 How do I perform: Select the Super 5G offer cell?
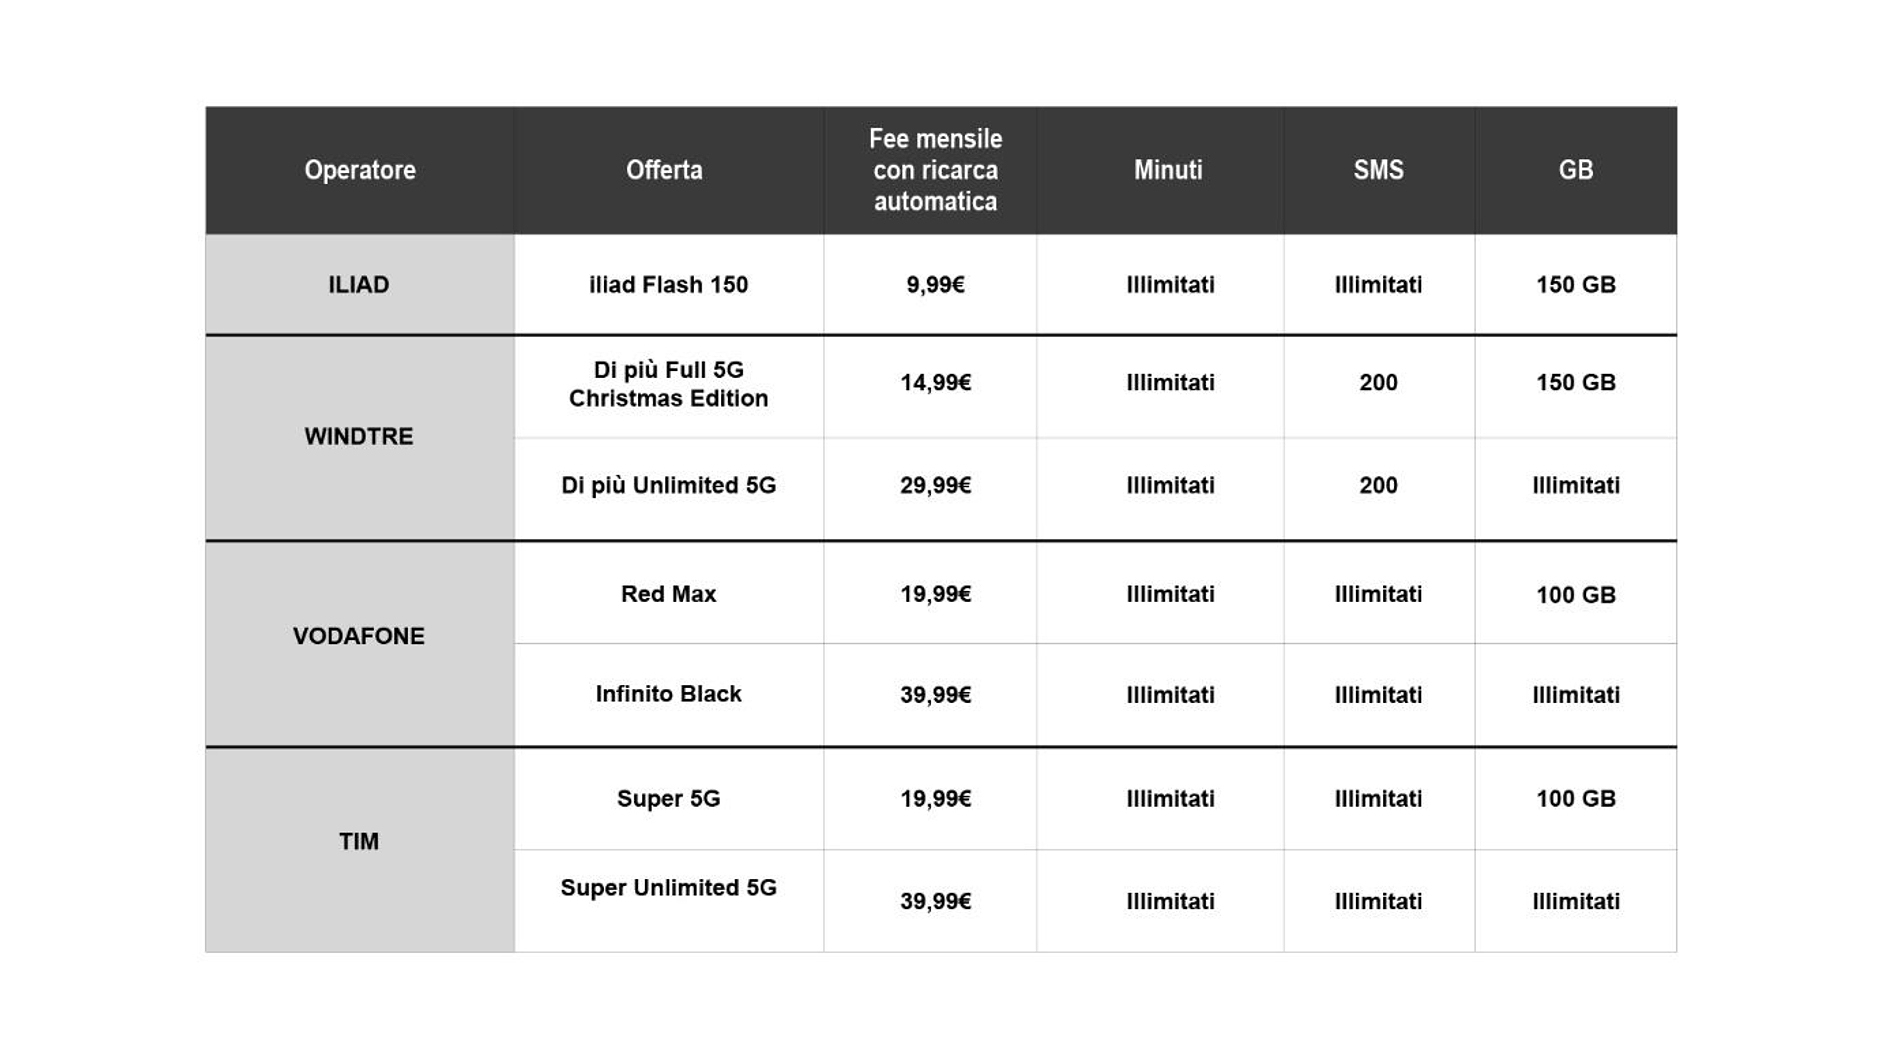tap(668, 799)
